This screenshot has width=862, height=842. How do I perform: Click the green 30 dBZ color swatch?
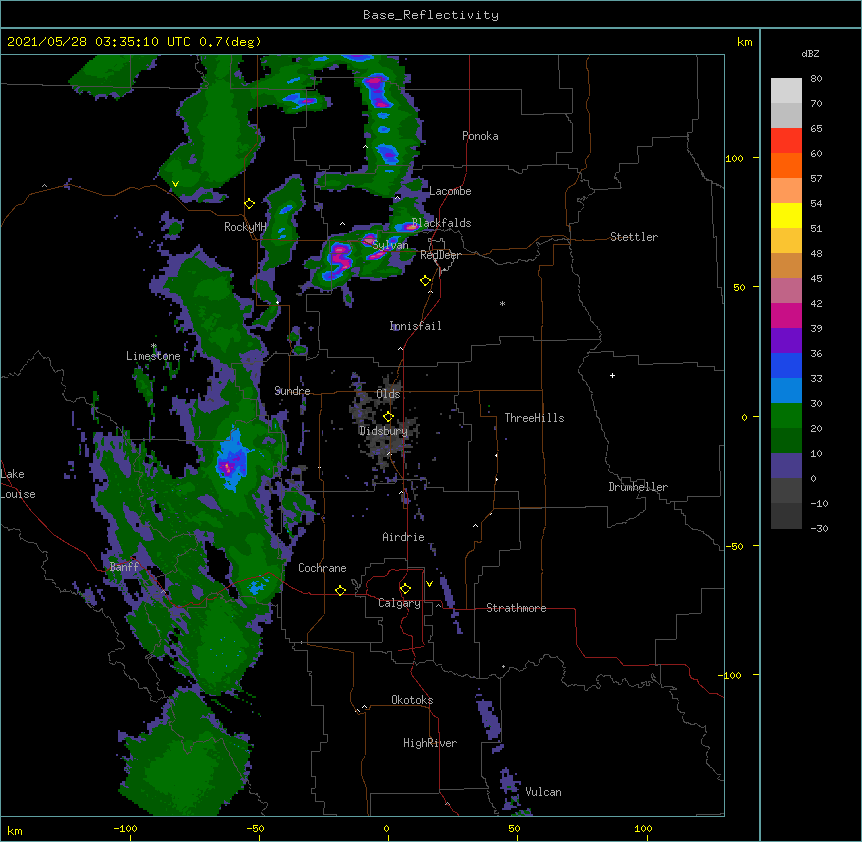coord(786,416)
